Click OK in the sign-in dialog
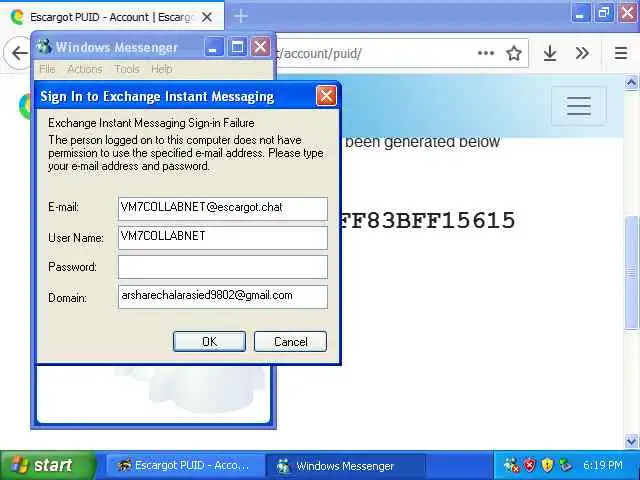Viewport: 640px width, 480px height. tap(209, 341)
